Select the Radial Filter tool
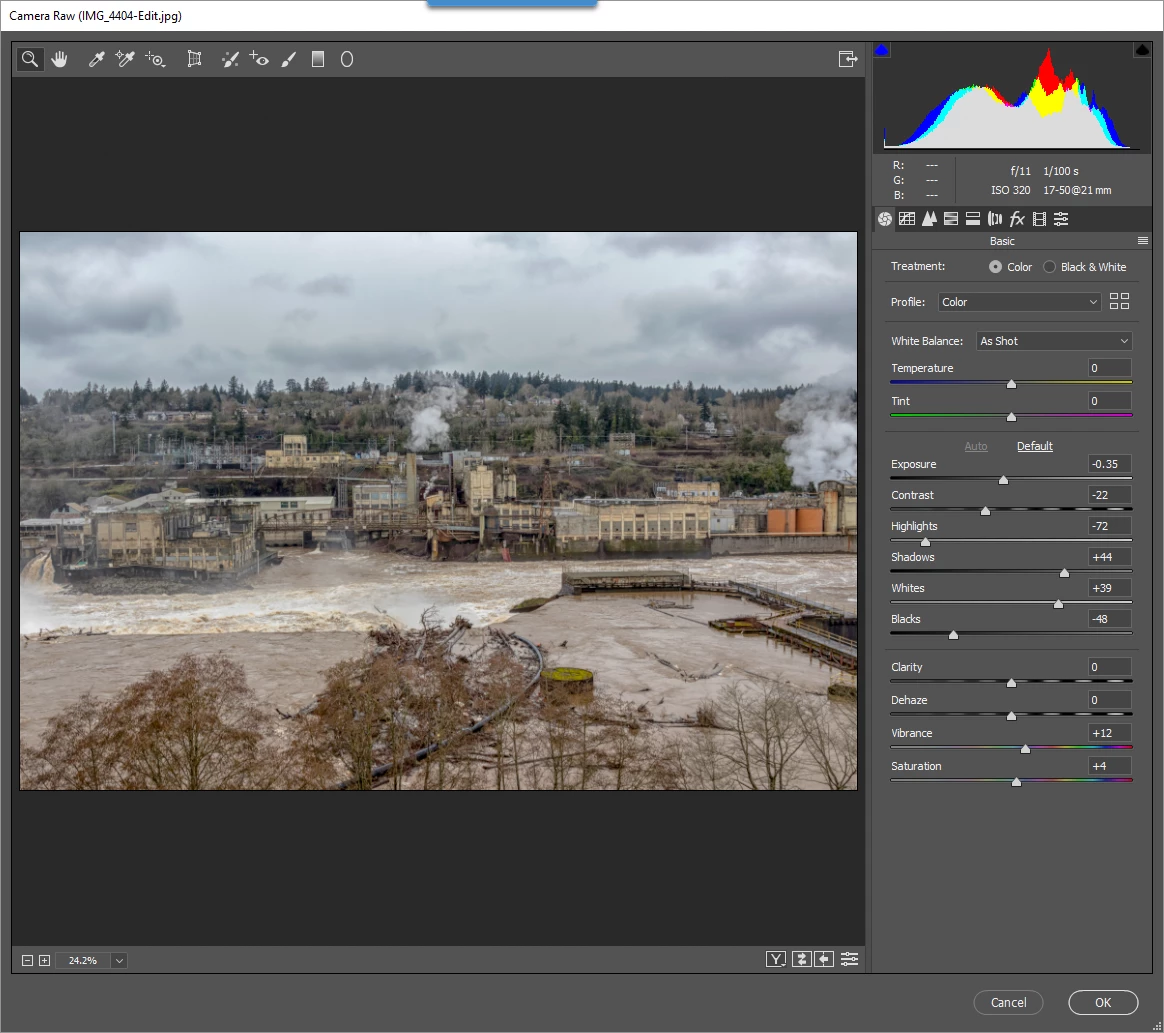 point(347,59)
